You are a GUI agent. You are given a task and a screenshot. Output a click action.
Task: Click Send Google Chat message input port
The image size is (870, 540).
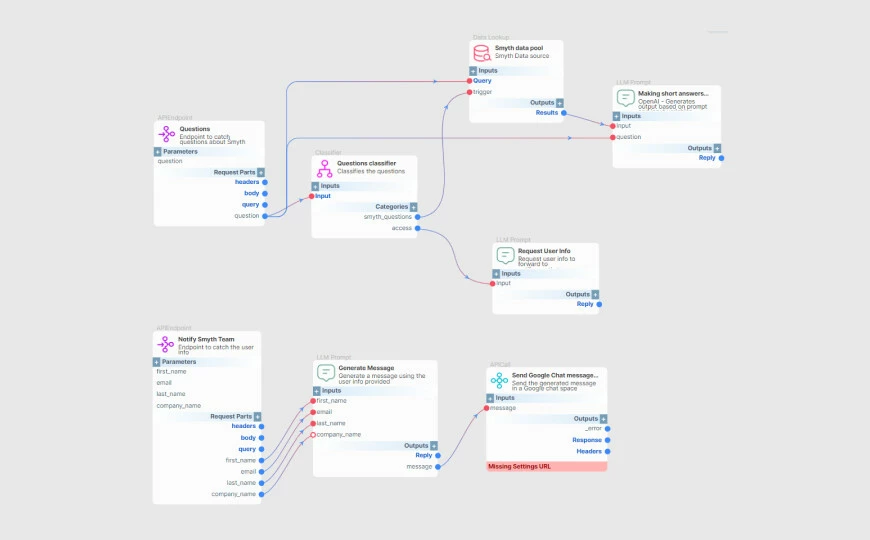click(487, 408)
